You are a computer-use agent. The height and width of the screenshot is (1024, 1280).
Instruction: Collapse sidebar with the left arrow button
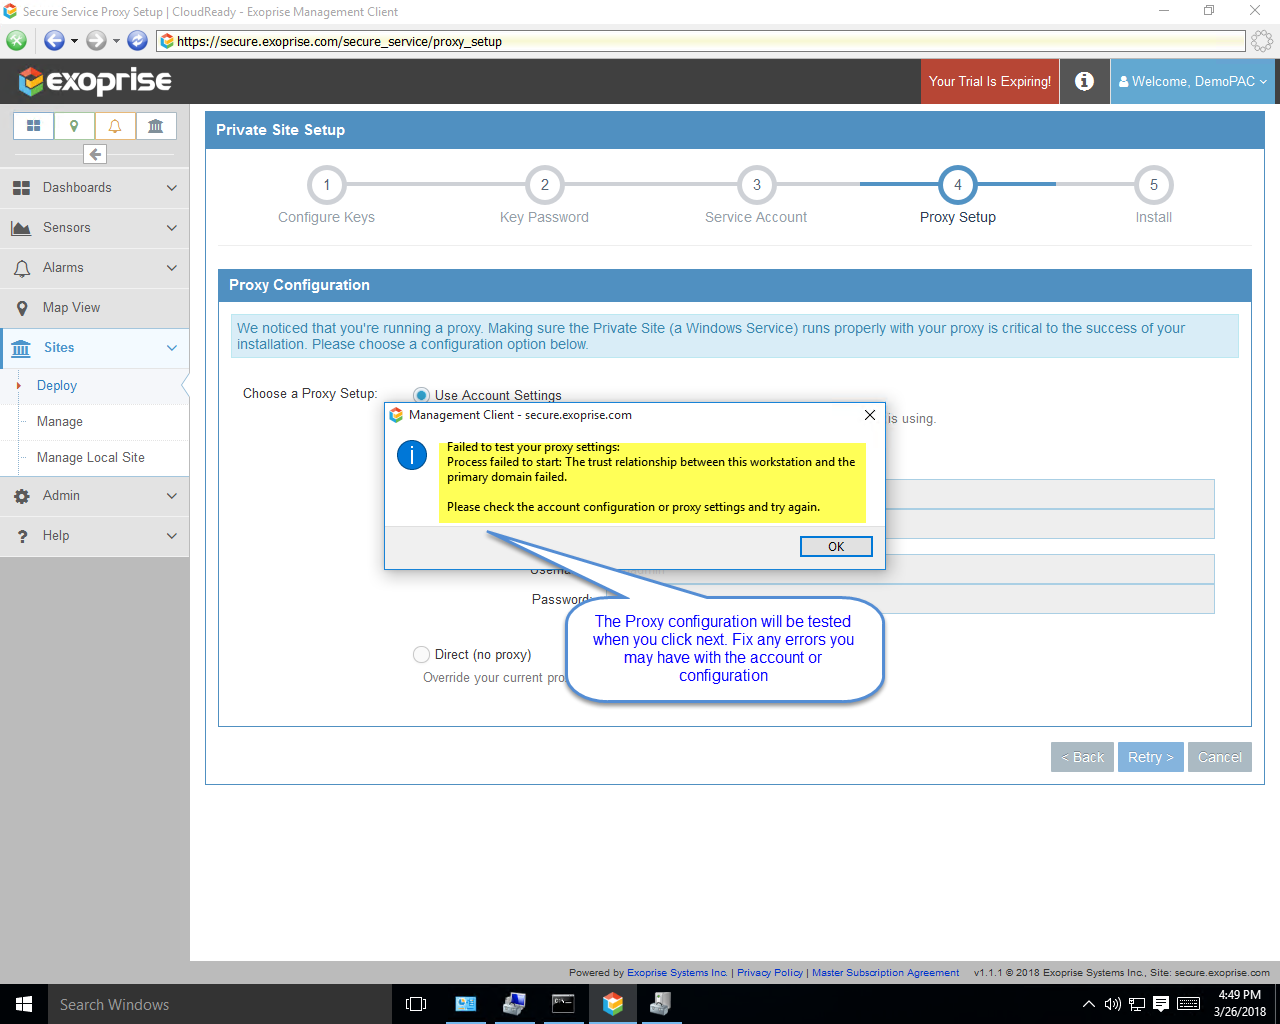(95, 154)
